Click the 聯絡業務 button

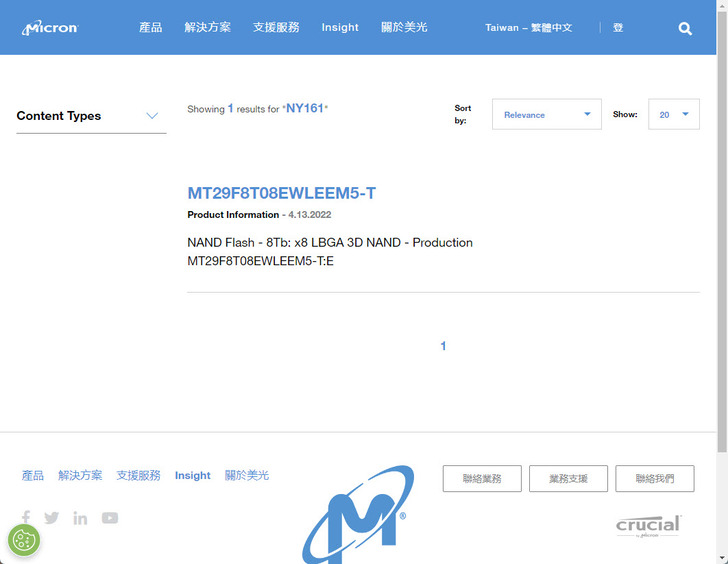pos(482,479)
